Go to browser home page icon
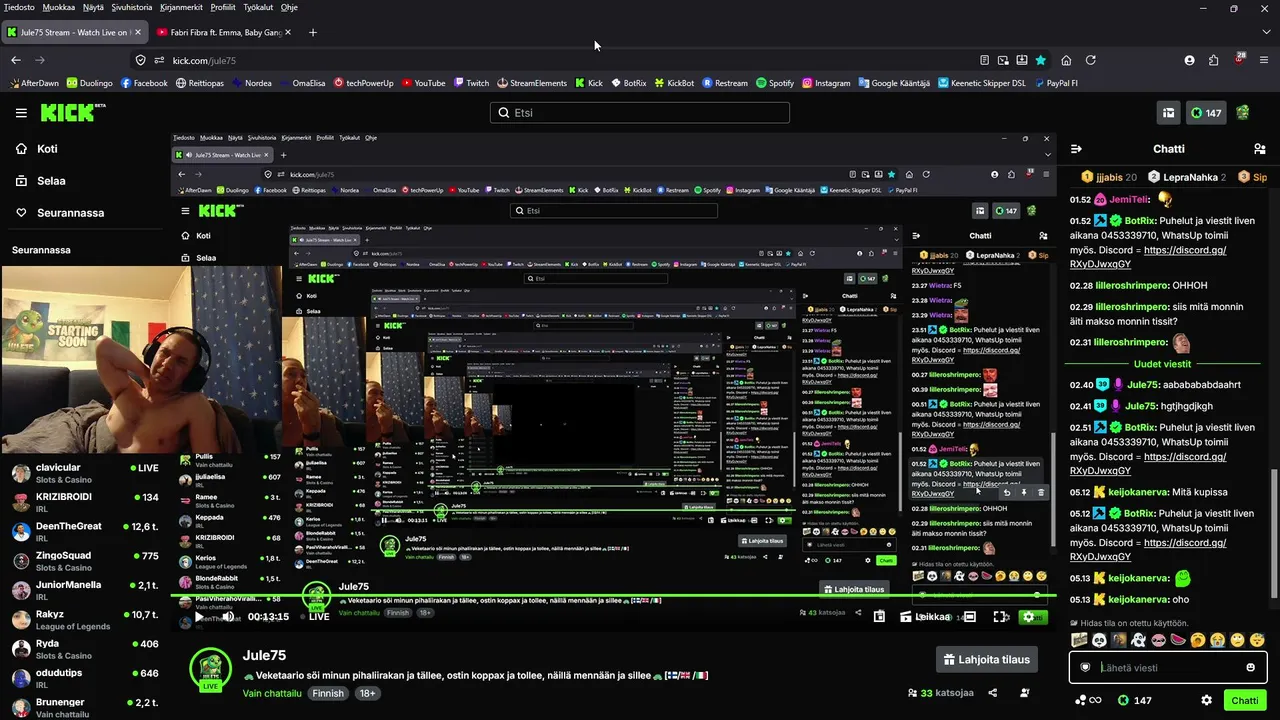This screenshot has width=1280, height=720. tap(1066, 60)
